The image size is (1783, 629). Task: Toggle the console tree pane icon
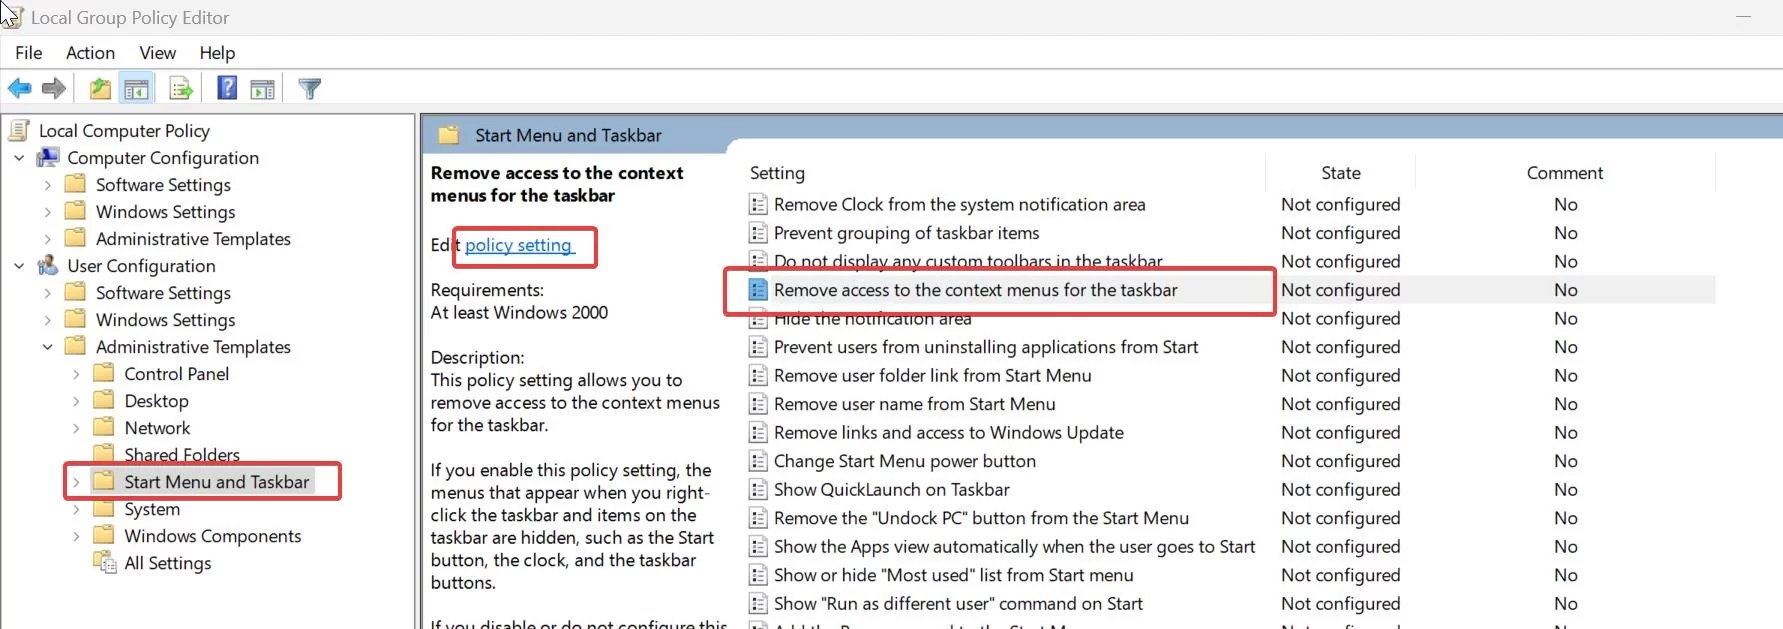coord(136,89)
